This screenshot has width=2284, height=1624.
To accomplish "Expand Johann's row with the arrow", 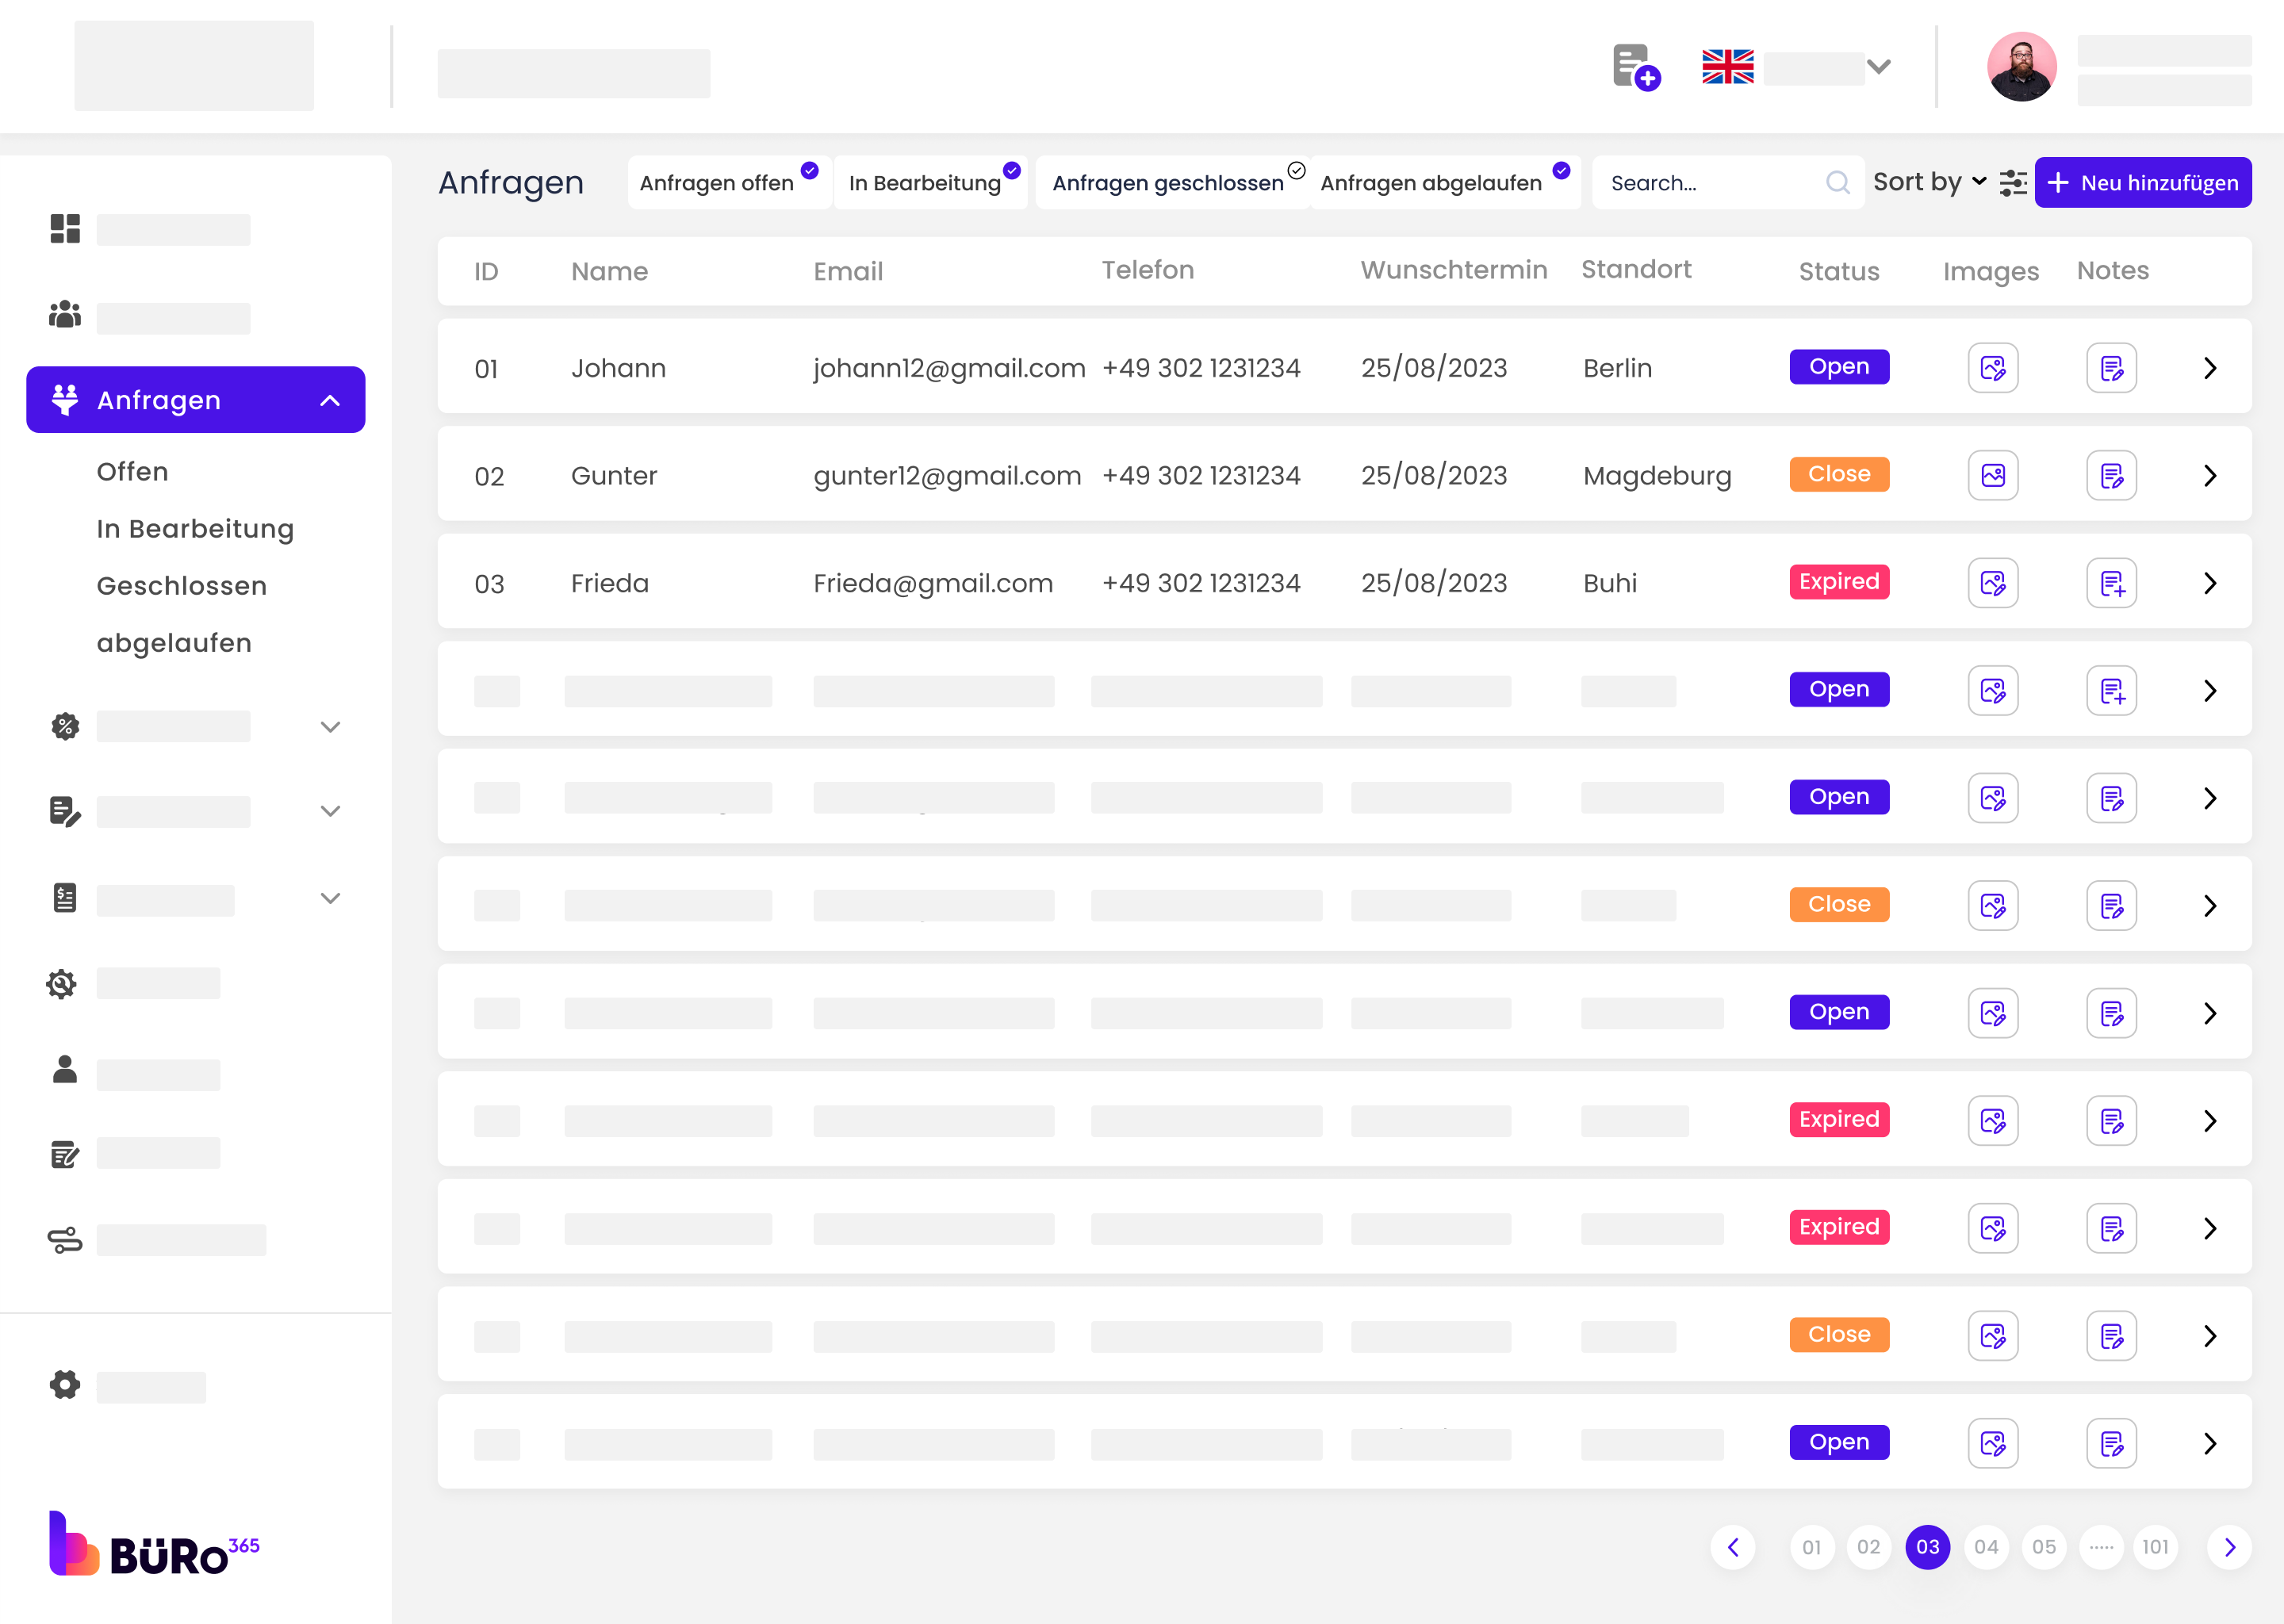I will point(2210,368).
